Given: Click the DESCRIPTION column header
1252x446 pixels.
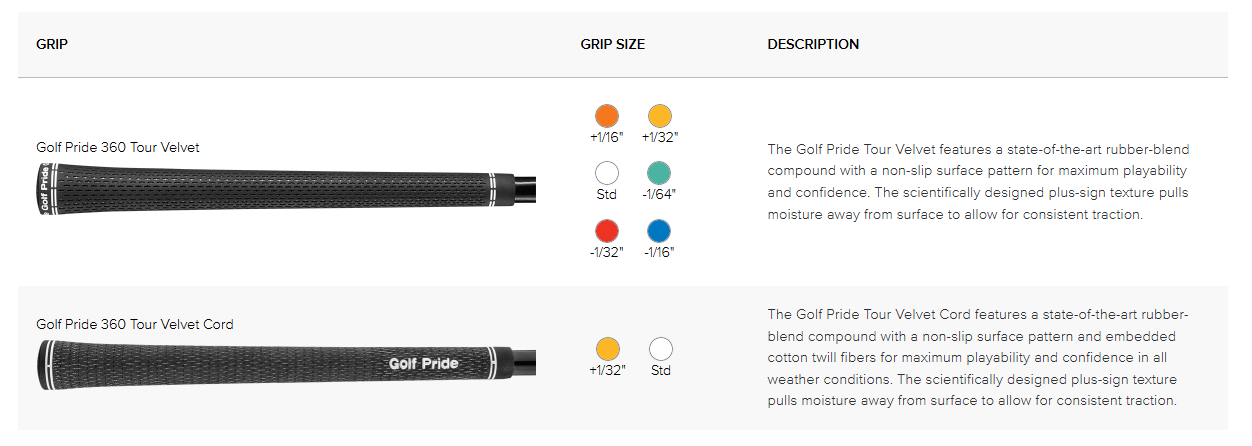Looking at the screenshot, I should pyautogui.click(x=813, y=44).
